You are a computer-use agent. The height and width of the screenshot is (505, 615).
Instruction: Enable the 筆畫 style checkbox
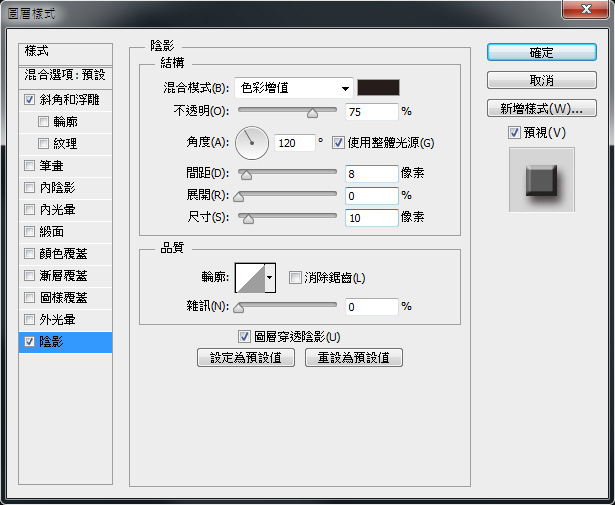click(29, 165)
